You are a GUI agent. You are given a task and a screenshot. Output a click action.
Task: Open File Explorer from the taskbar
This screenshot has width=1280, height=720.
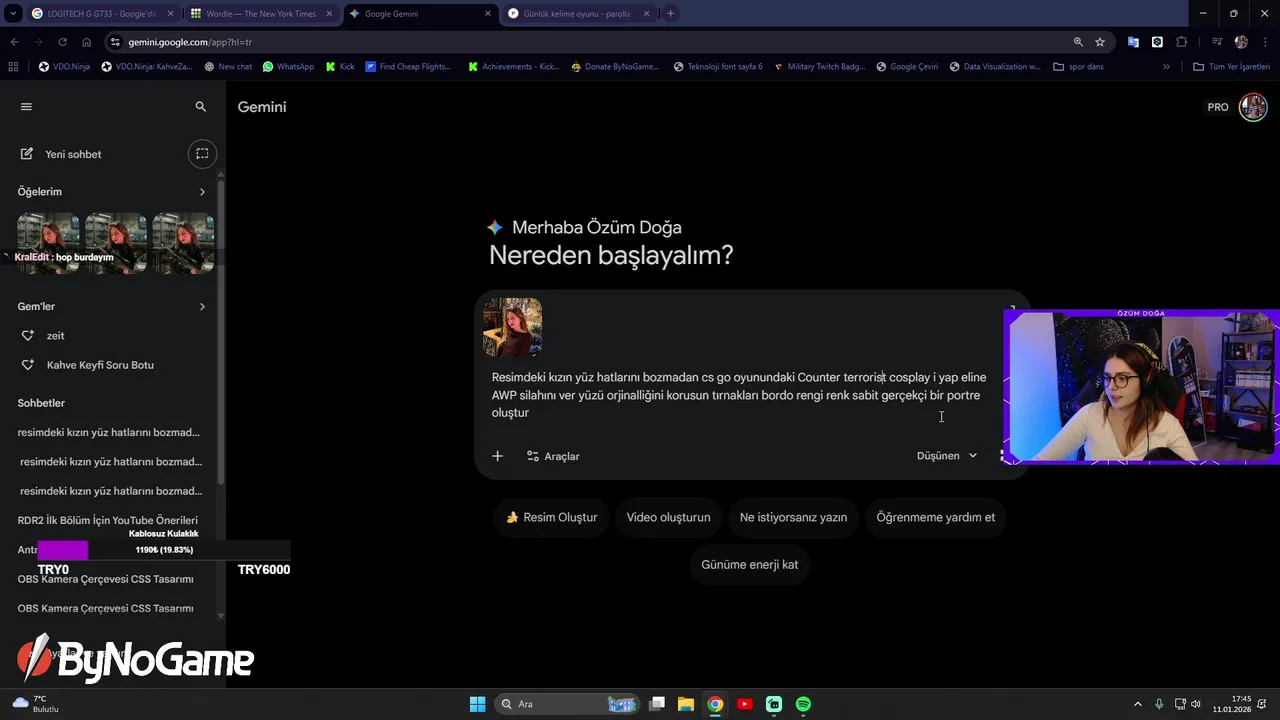tap(686, 704)
